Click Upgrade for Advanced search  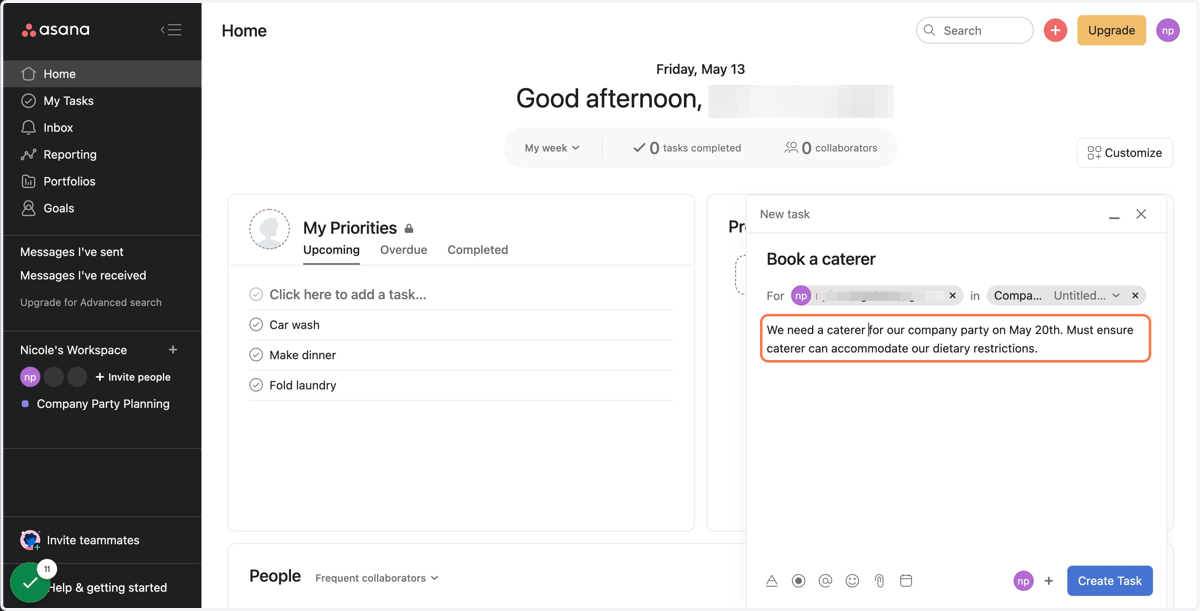point(91,302)
